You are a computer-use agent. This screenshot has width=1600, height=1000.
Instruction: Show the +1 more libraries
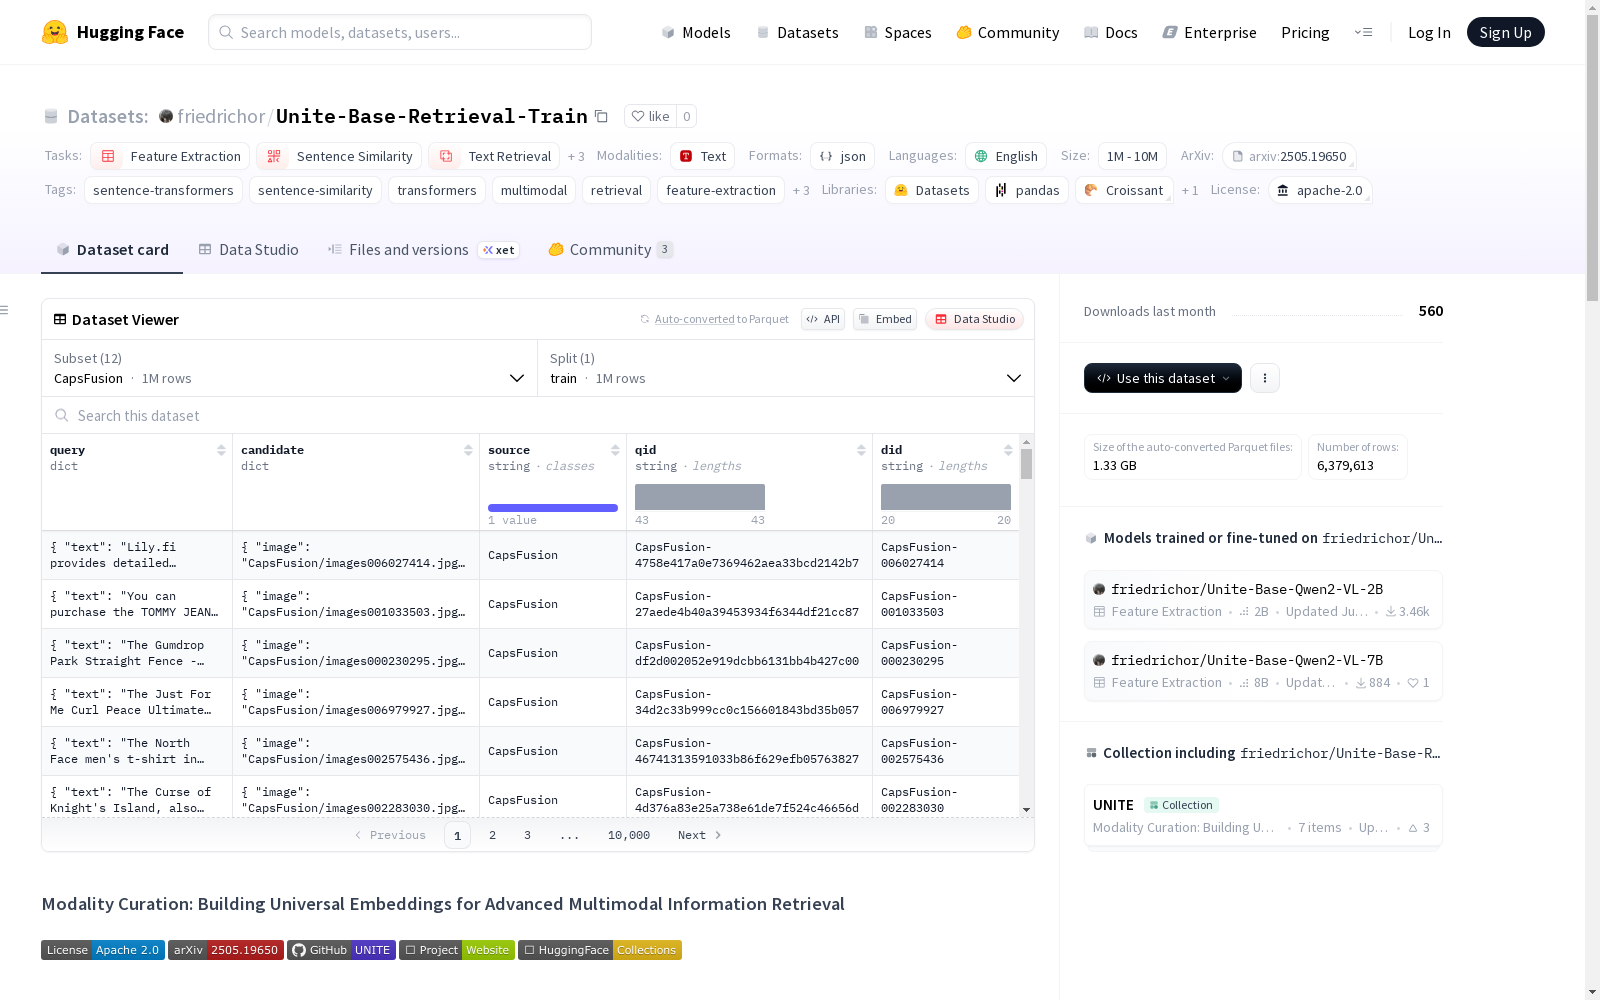1190,190
